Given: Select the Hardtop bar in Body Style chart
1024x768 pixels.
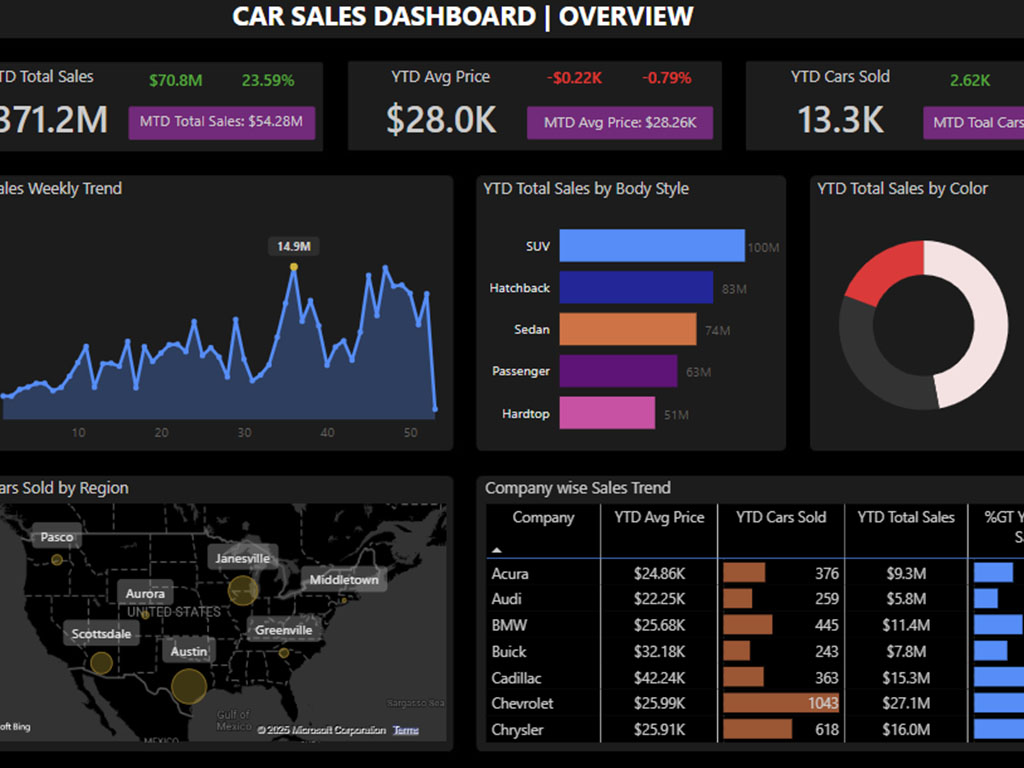Looking at the screenshot, I should coord(607,413).
